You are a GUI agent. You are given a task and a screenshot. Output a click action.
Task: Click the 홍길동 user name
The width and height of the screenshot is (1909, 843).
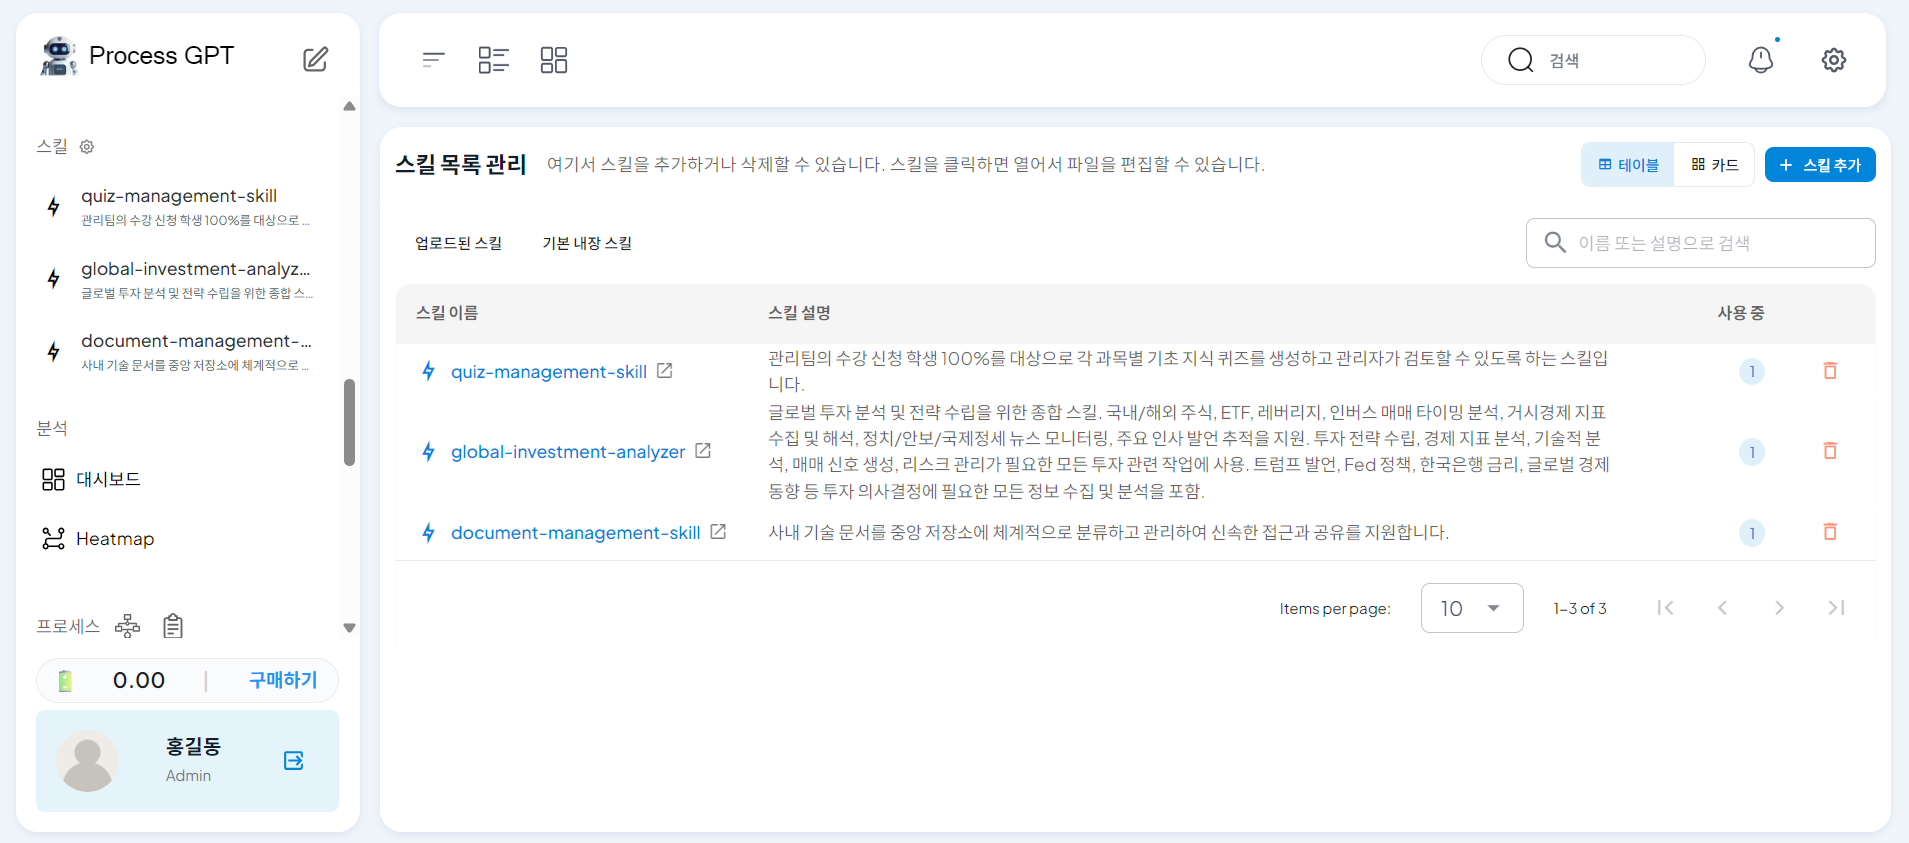coord(193,746)
